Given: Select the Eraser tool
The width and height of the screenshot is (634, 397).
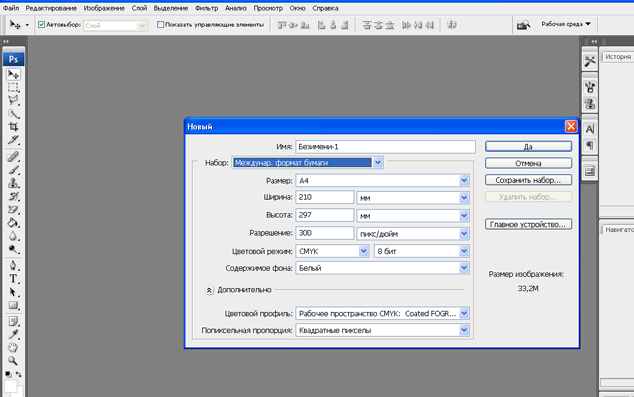Looking at the screenshot, I should pyautogui.click(x=13, y=209).
